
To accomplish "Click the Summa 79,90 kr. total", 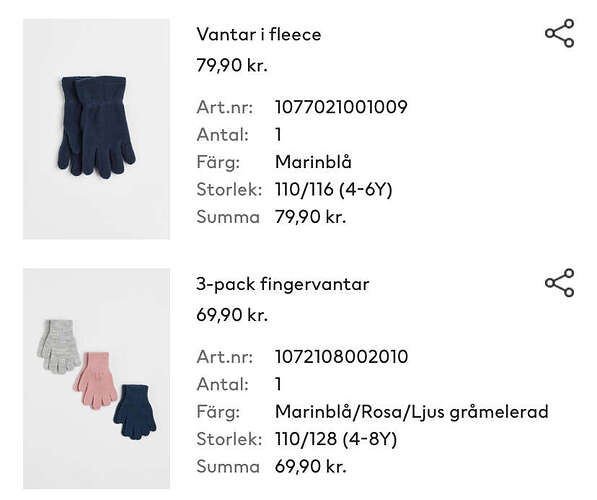I will [x=310, y=217].
